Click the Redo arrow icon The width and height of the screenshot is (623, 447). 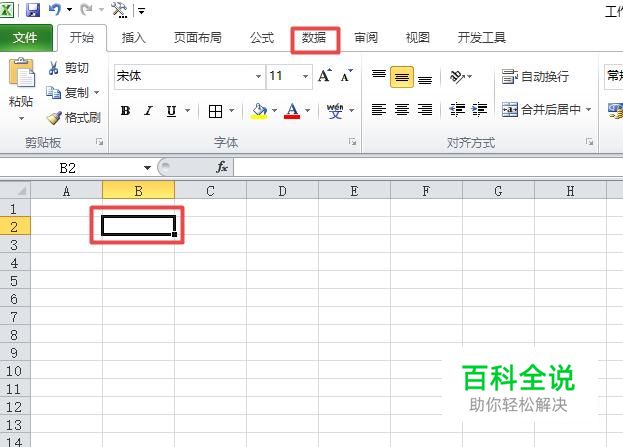(x=86, y=9)
